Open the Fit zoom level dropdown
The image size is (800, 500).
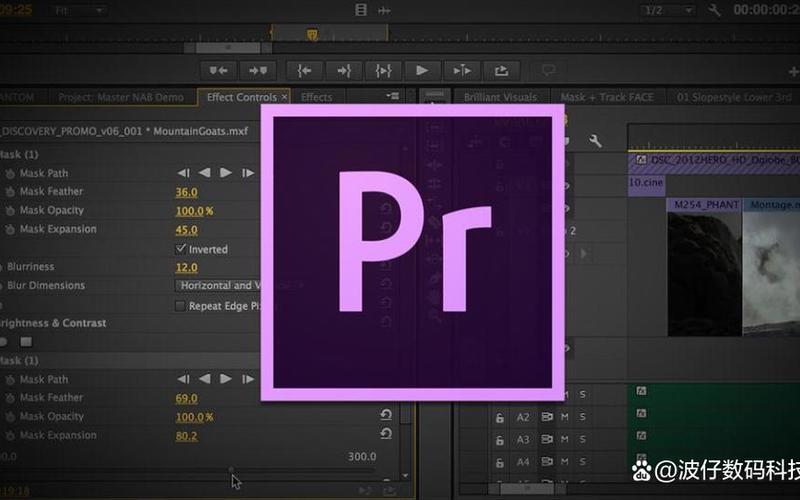click(79, 10)
